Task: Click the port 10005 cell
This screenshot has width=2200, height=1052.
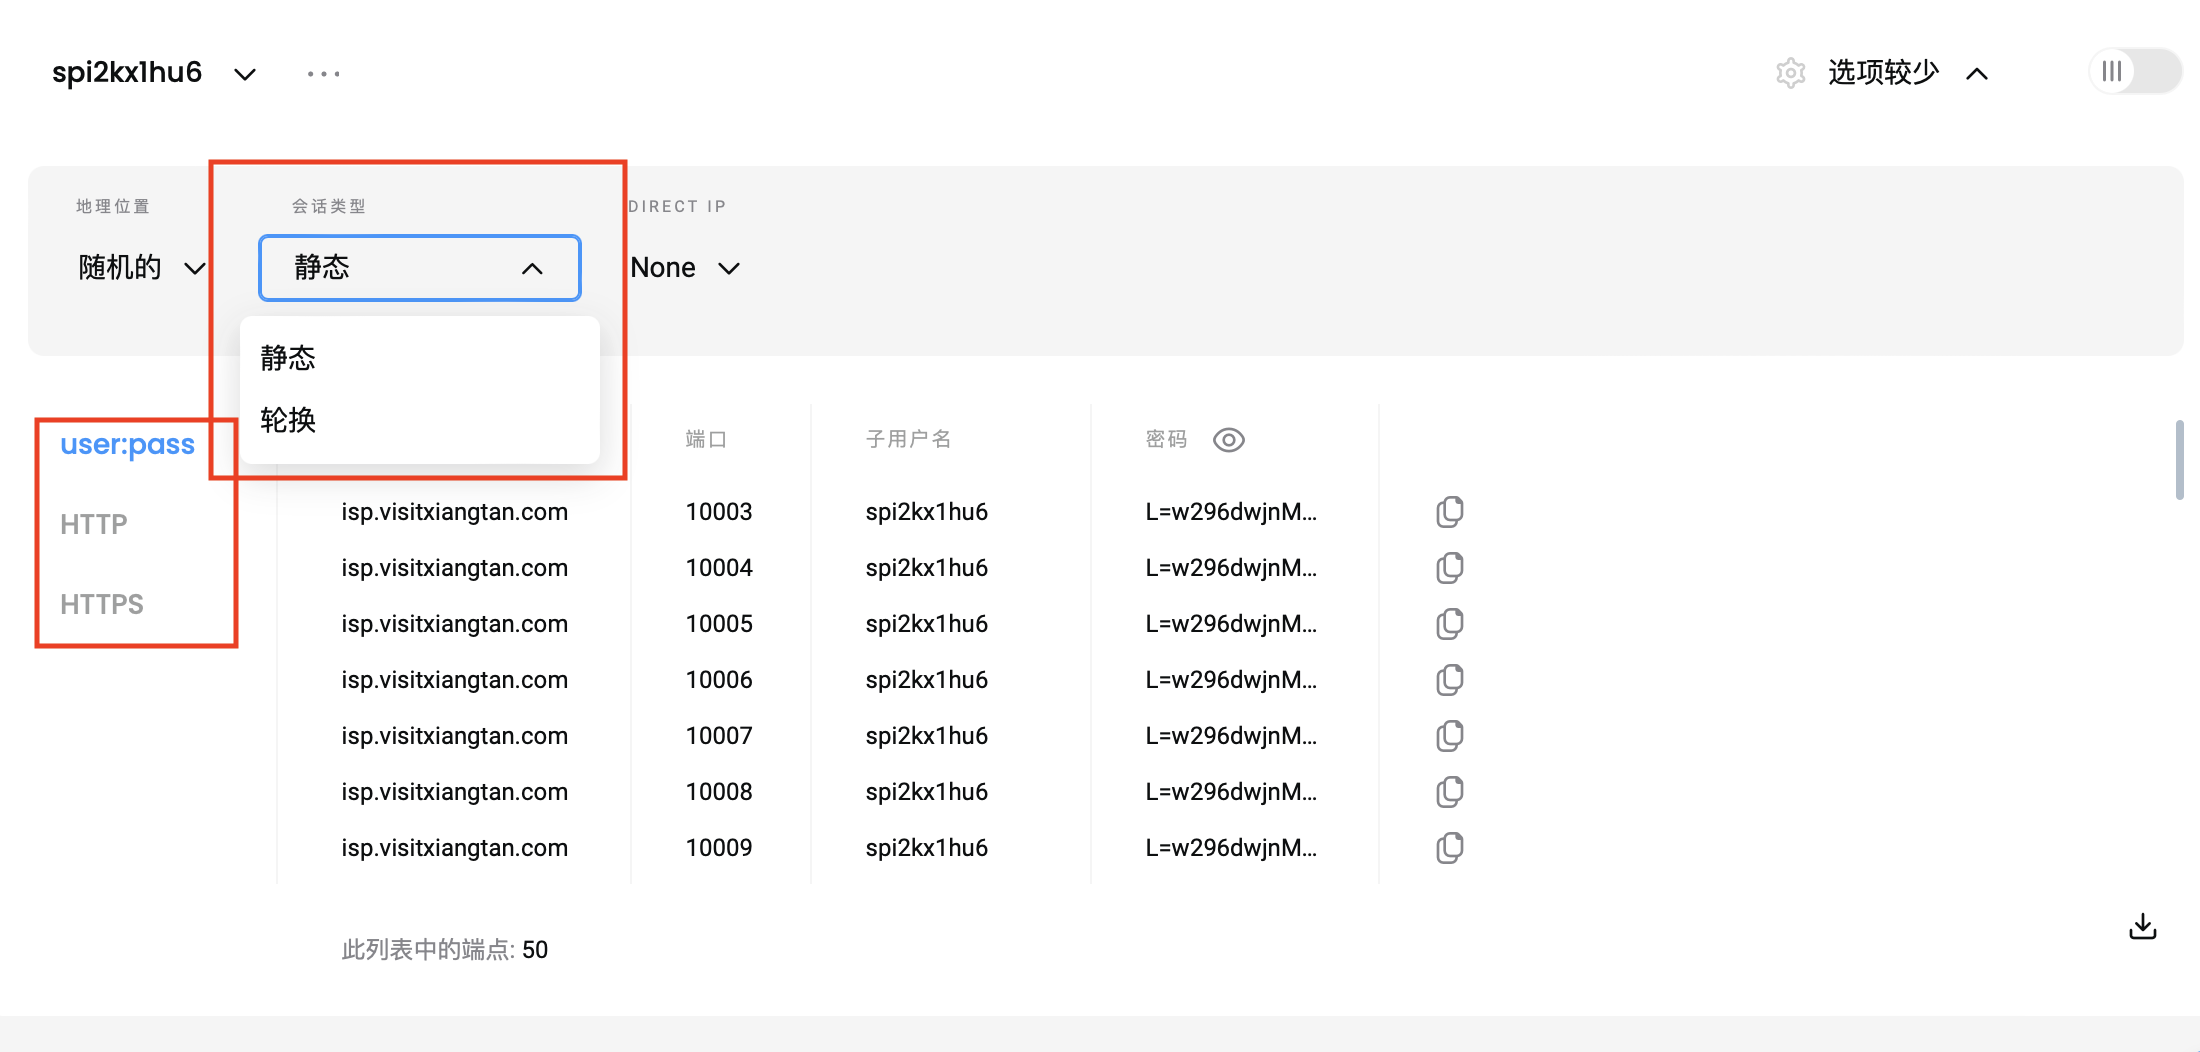Action: [x=719, y=624]
